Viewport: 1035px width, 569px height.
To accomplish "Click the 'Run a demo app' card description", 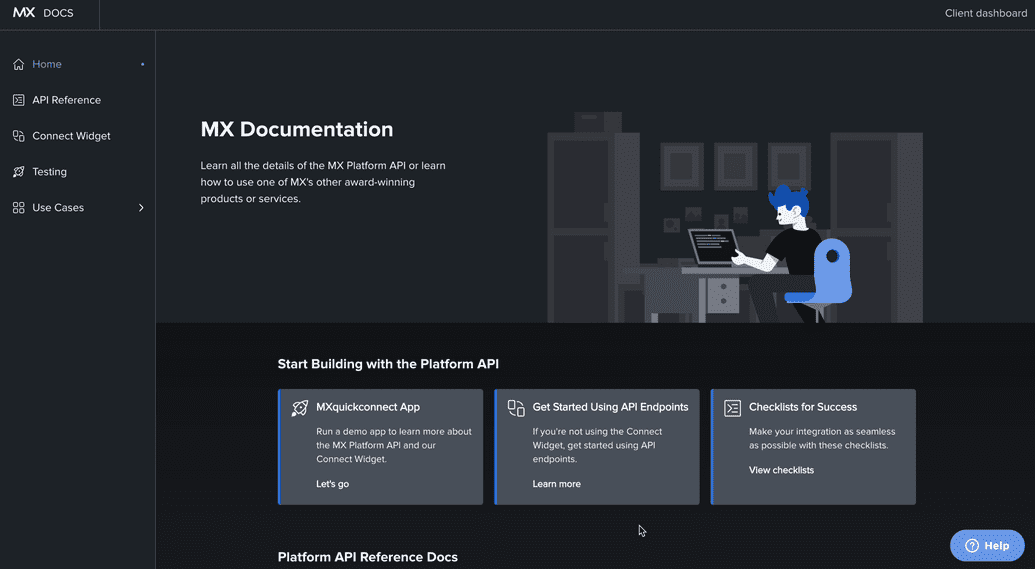I will click(x=394, y=446).
